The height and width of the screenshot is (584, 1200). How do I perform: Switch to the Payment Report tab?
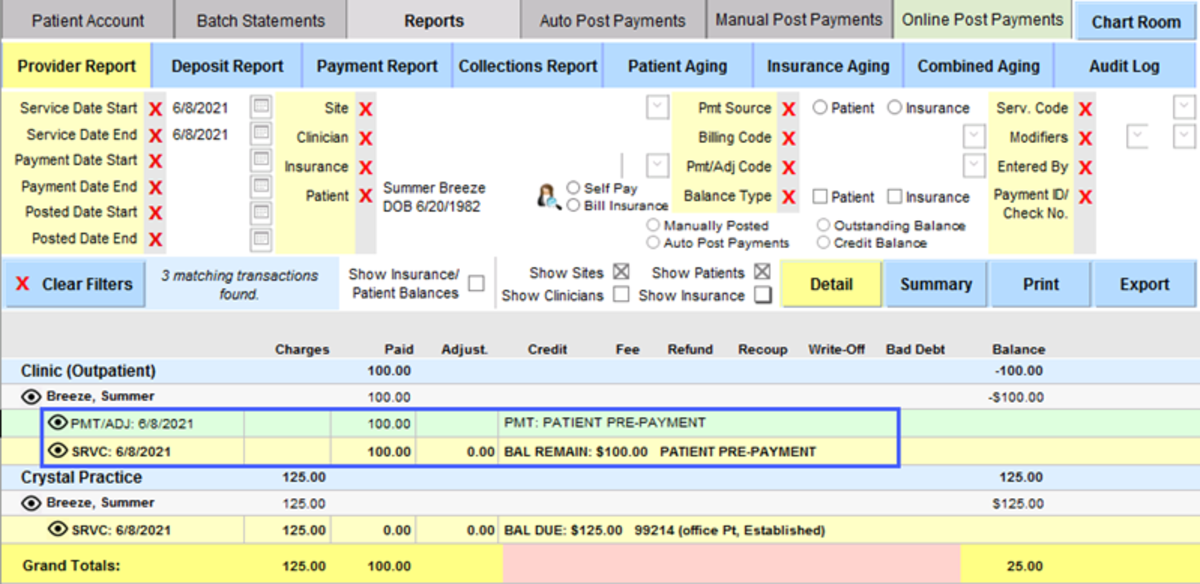377,65
